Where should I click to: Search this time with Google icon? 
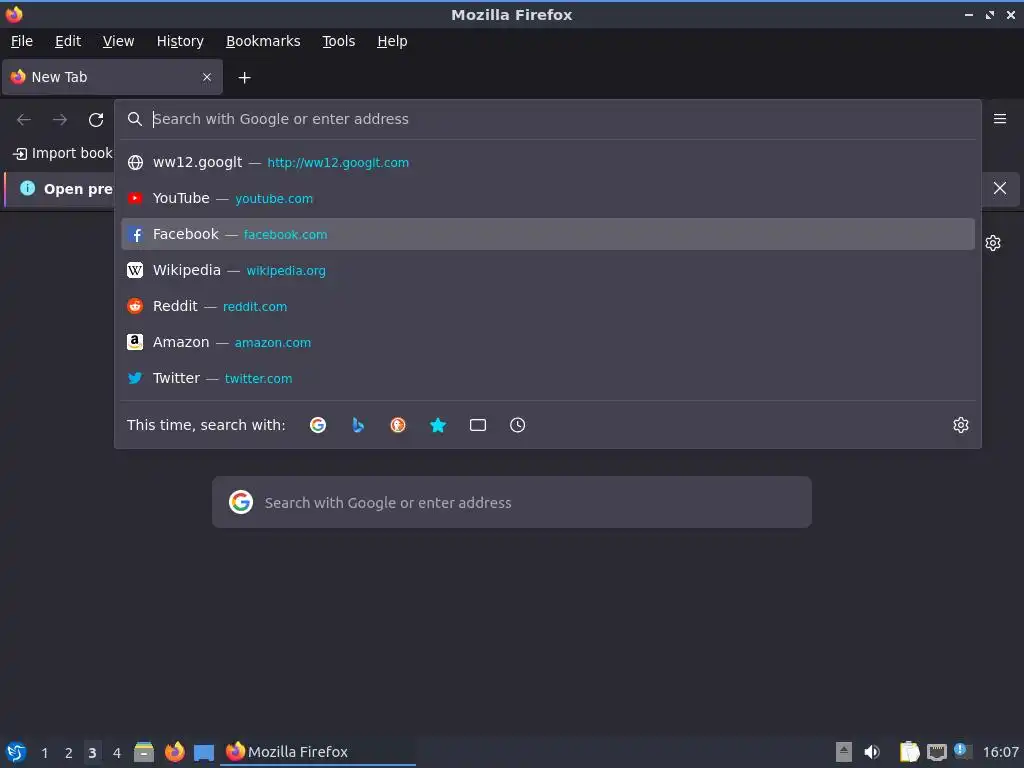[318, 425]
